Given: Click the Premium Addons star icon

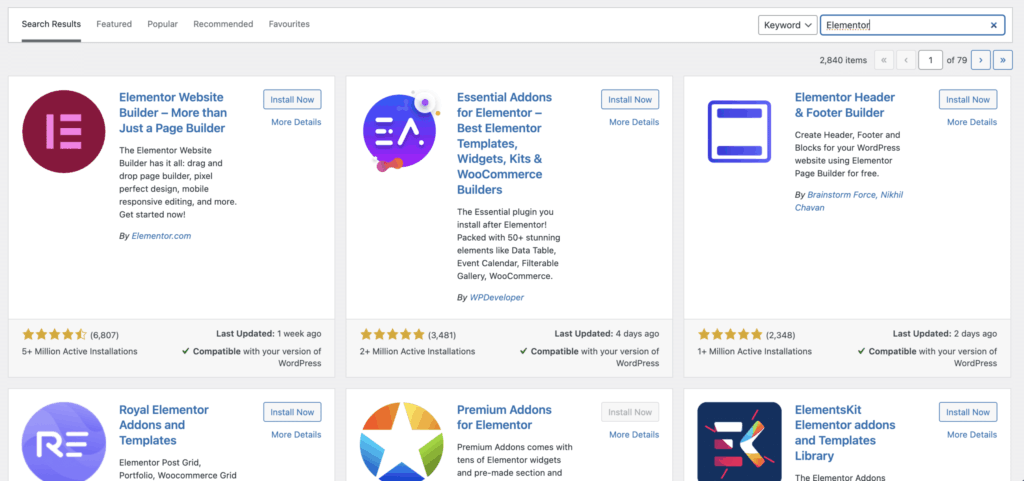Looking at the screenshot, I should point(402,441).
